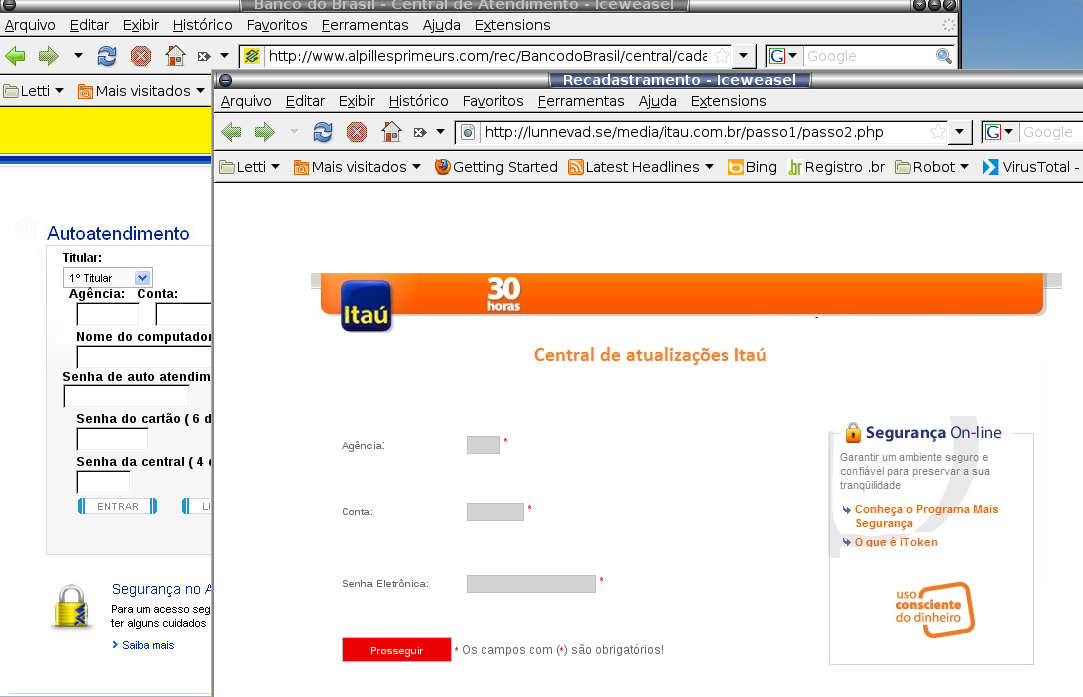The height and width of the screenshot is (697, 1083).
Task: Open the Titular dropdown on Banco do Brasil page
Action: [x=107, y=278]
